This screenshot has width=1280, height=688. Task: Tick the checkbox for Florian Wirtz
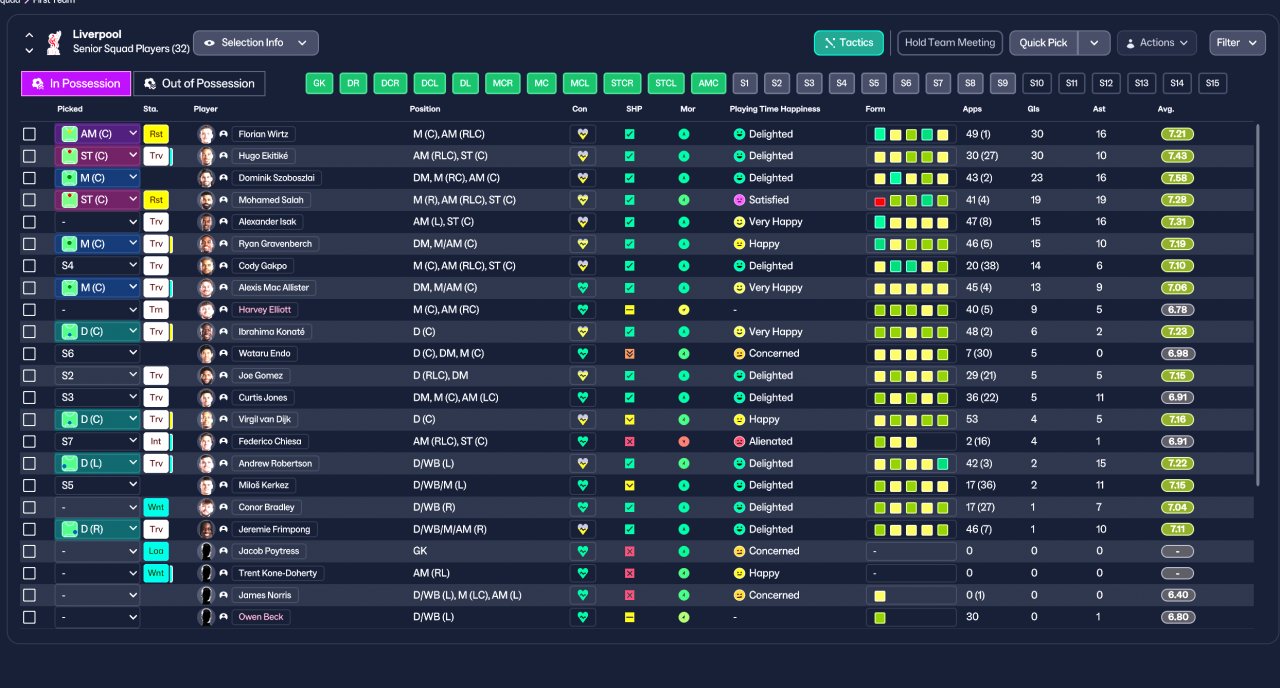(29, 134)
